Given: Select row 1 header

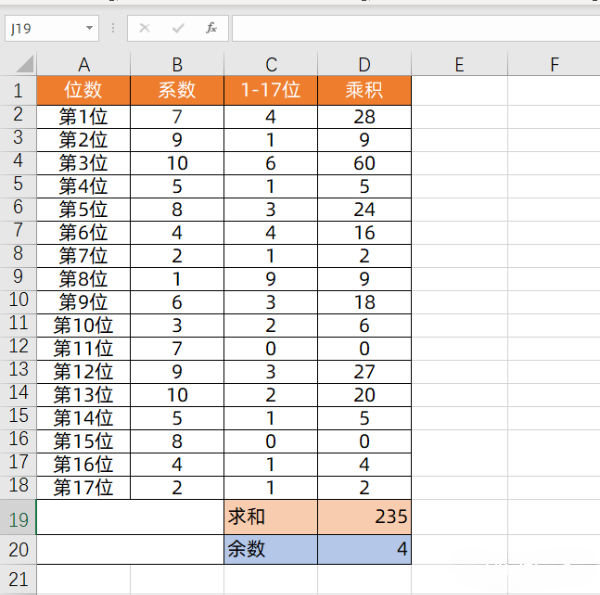Looking at the screenshot, I should pos(18,90).
